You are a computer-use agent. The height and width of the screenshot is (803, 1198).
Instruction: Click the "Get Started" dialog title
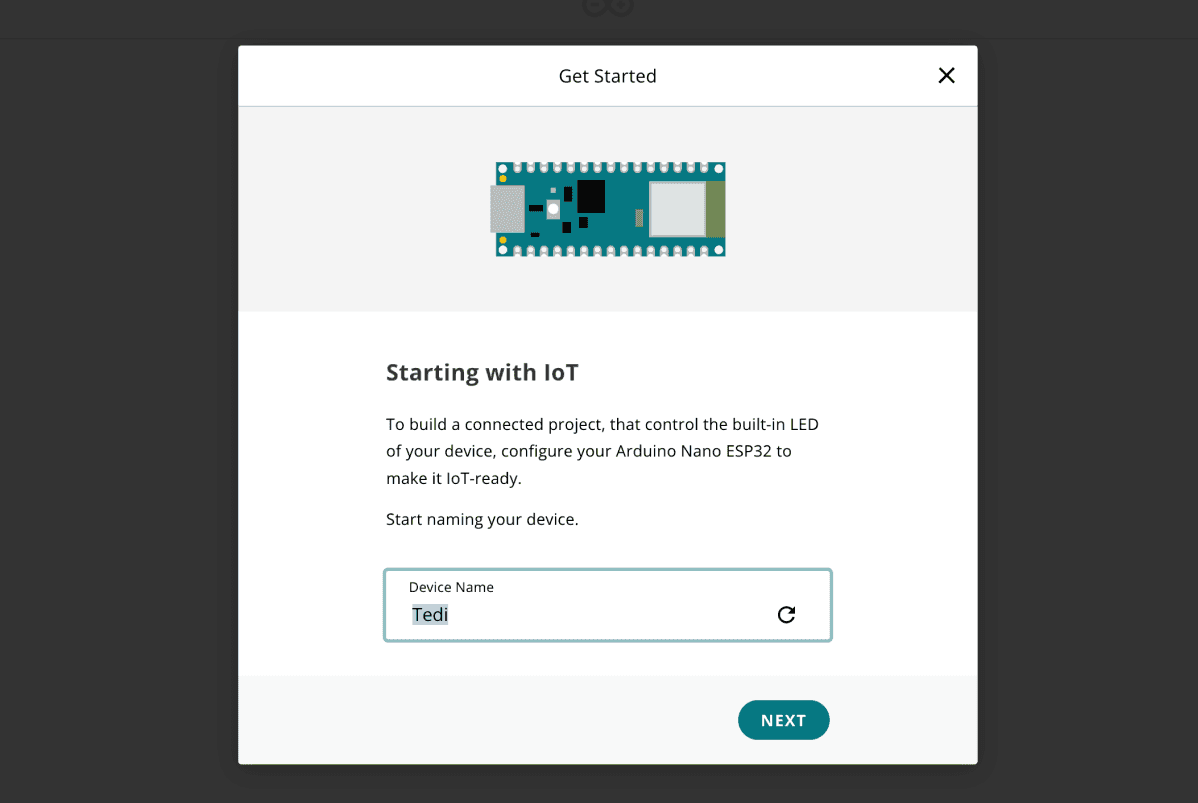coord(607,76)
